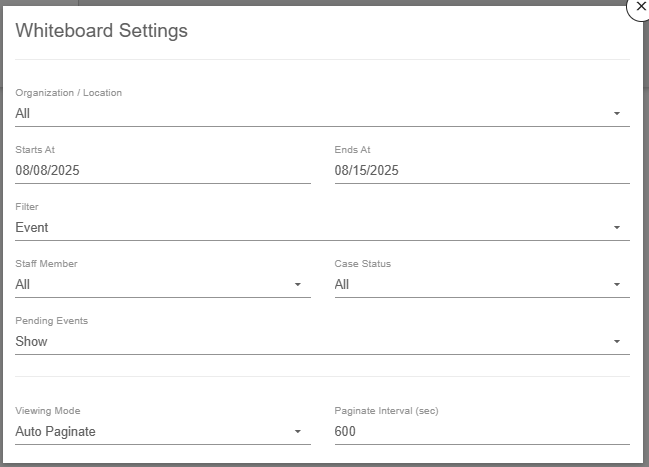The image size is (649, 467).
Task: Click the Pending Events dropdown arrow
Action: 617,342
